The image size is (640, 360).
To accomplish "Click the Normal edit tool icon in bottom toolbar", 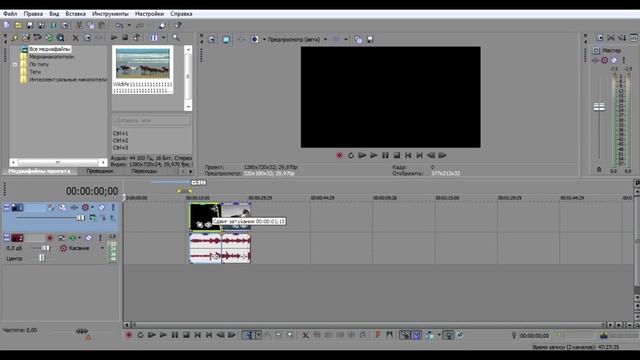I will 248,335.
